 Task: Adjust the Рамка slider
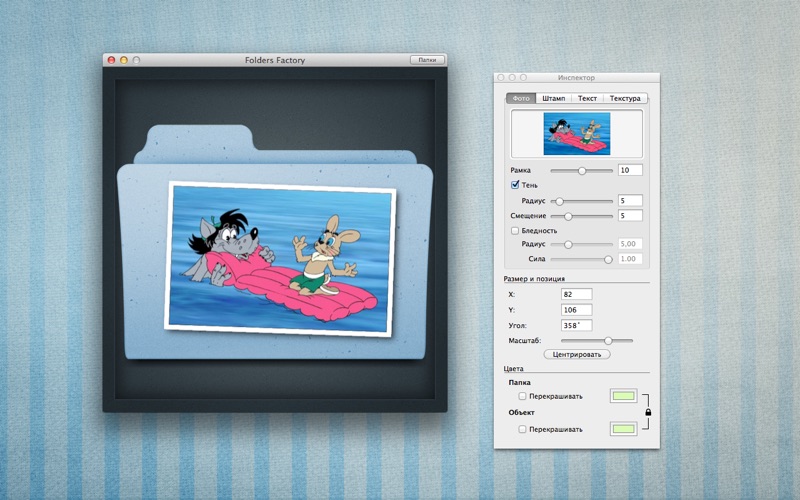582,170
